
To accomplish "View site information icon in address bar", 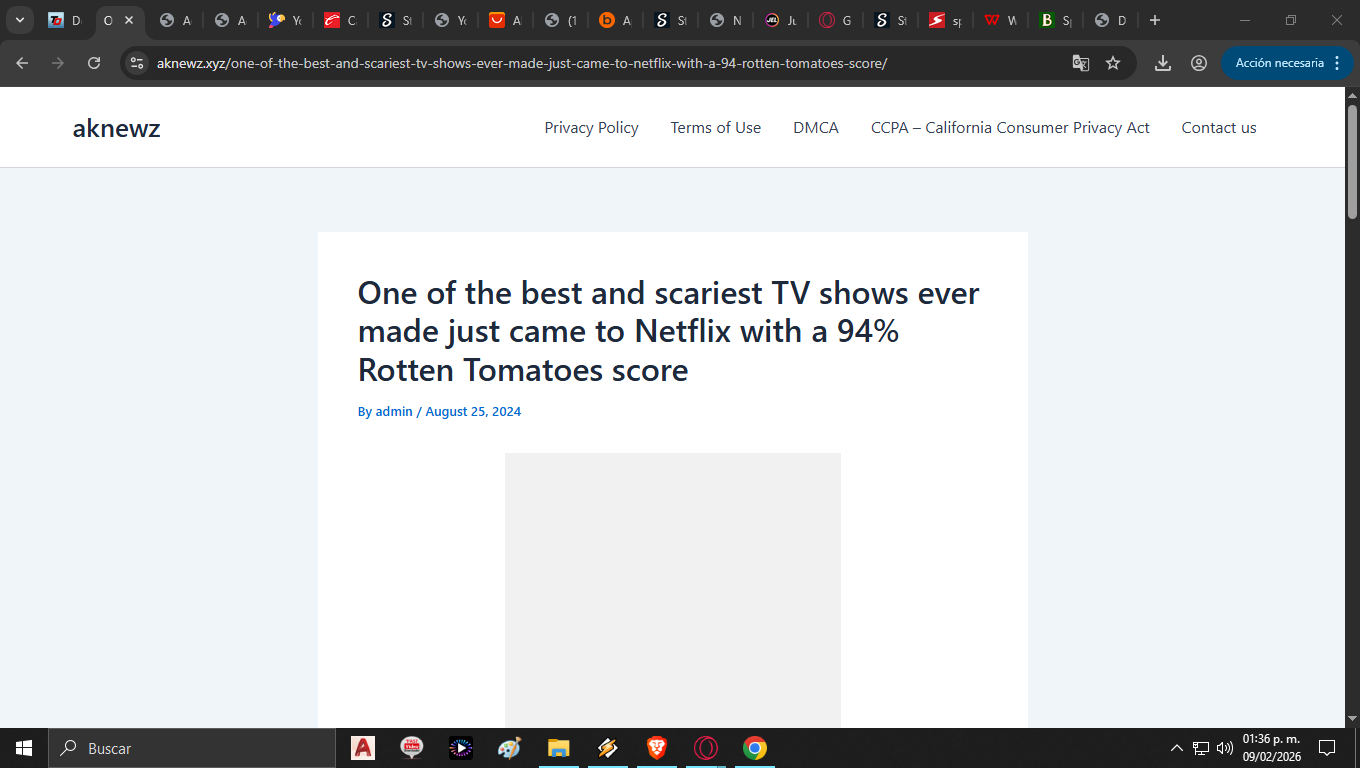I will [138, 63].
